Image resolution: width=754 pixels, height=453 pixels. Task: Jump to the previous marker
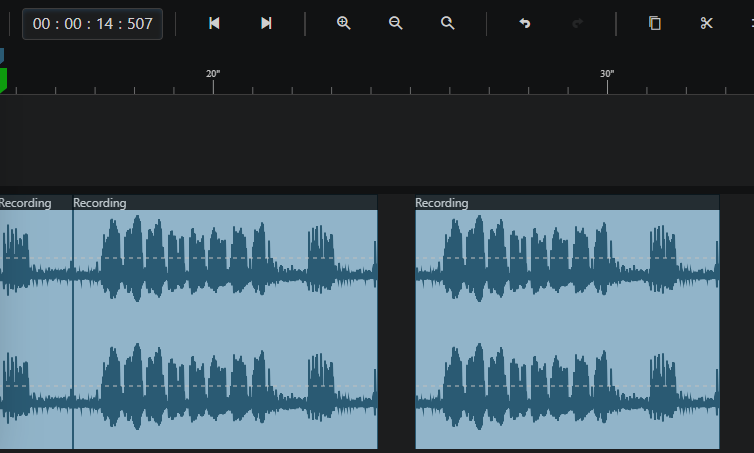click(214, 23)
